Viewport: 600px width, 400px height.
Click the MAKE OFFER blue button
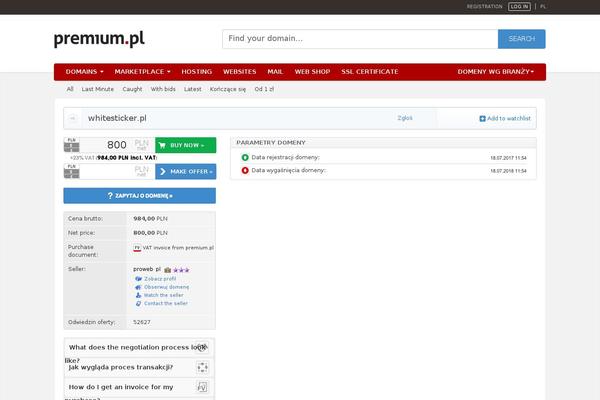(x=186, y=171)
